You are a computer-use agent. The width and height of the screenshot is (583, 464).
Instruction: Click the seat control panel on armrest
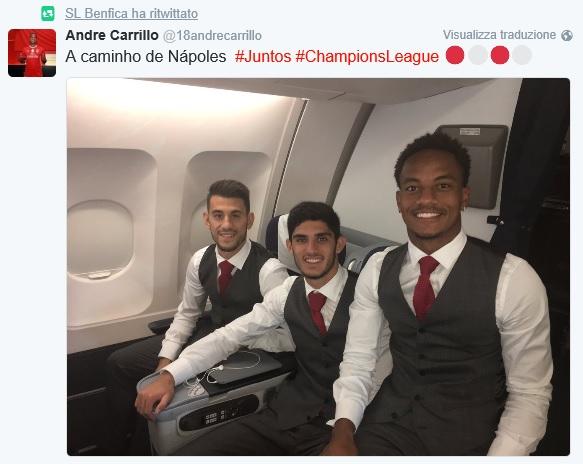(x=219, y=413)
